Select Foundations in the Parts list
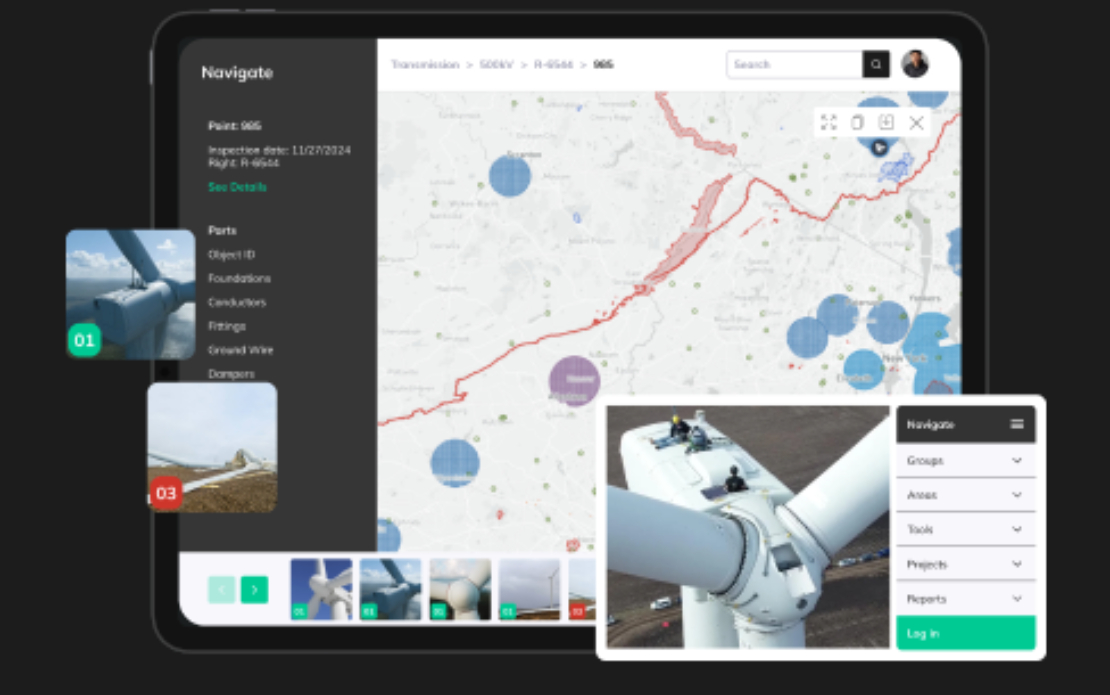 pos(239,279)
